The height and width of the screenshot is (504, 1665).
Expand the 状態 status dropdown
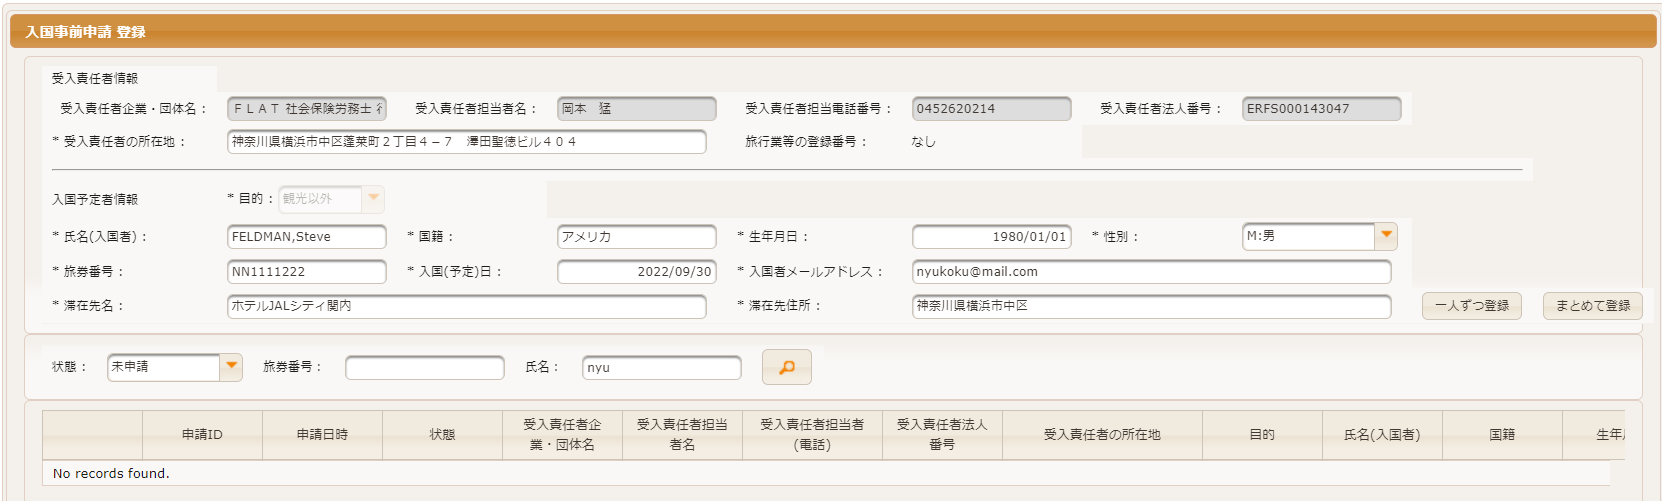click(231, 367)
